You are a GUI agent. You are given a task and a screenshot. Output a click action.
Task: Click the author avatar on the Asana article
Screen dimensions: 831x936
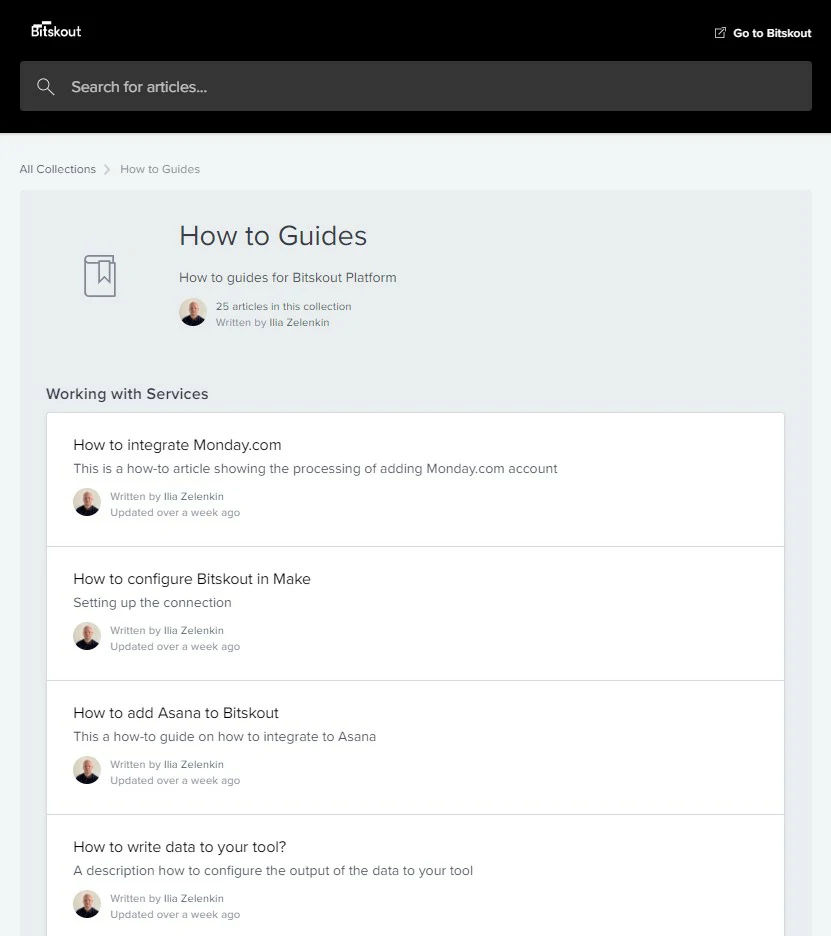(87, 770)
